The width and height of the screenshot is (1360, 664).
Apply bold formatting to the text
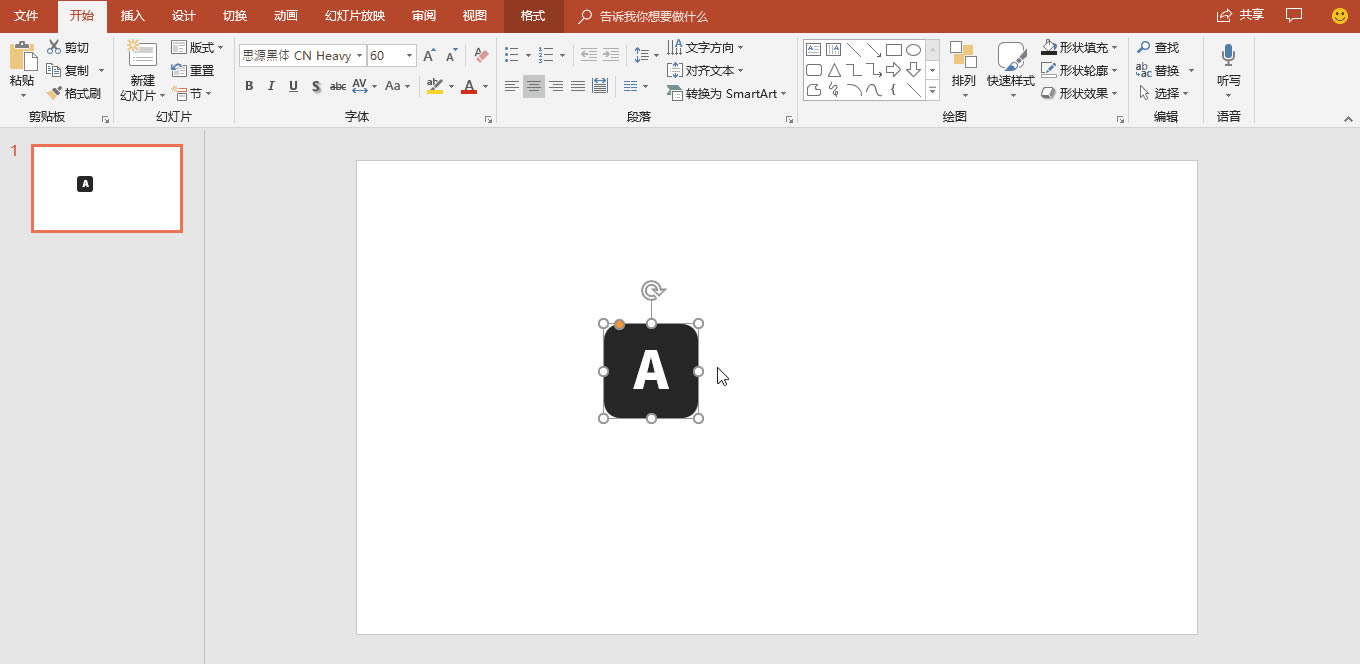click(249, 86)
